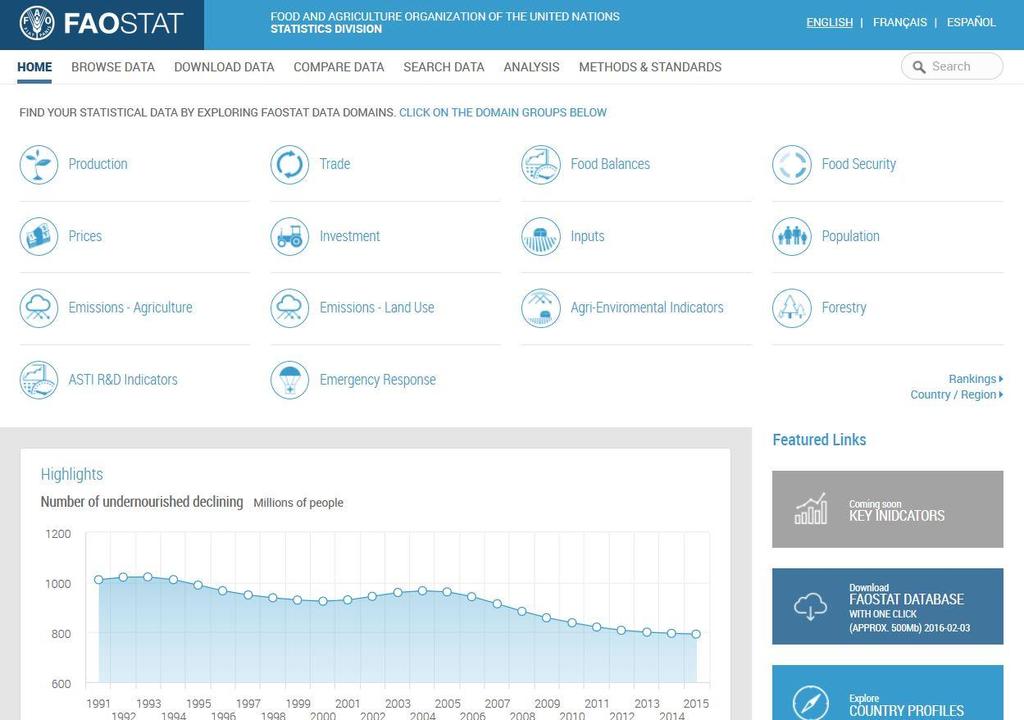This screenshot has height=720, width=1024.
Task: Open the Population domain link
Action: point(850,236)
